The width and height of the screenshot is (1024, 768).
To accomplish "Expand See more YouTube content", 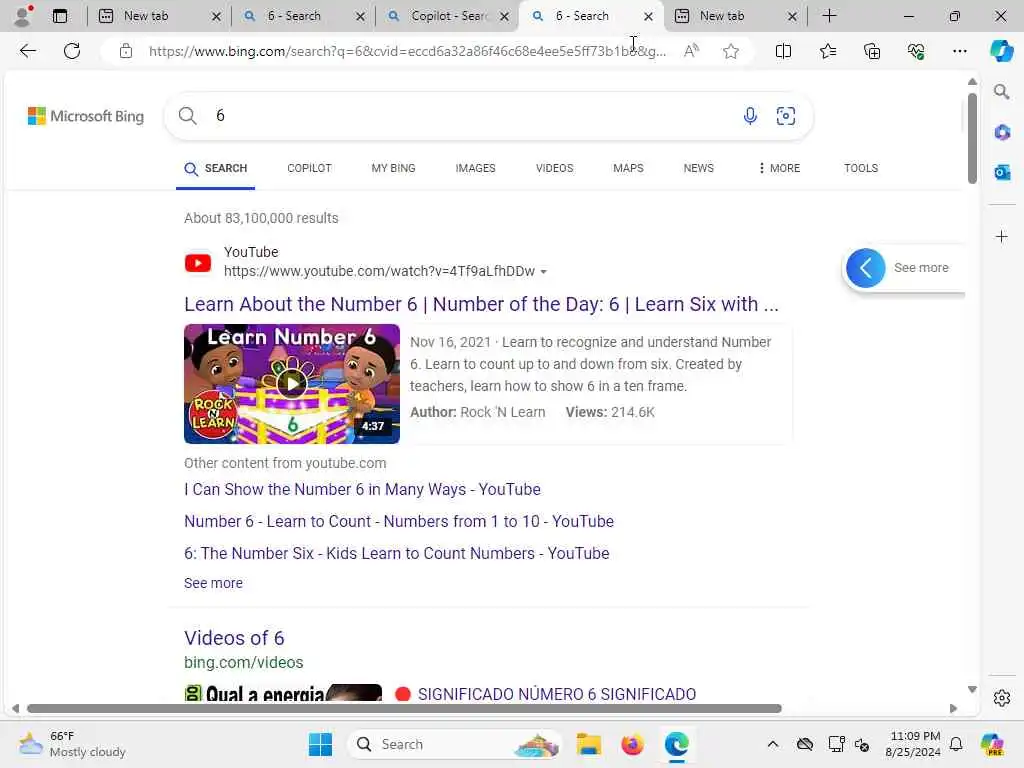I will (213, 583).
